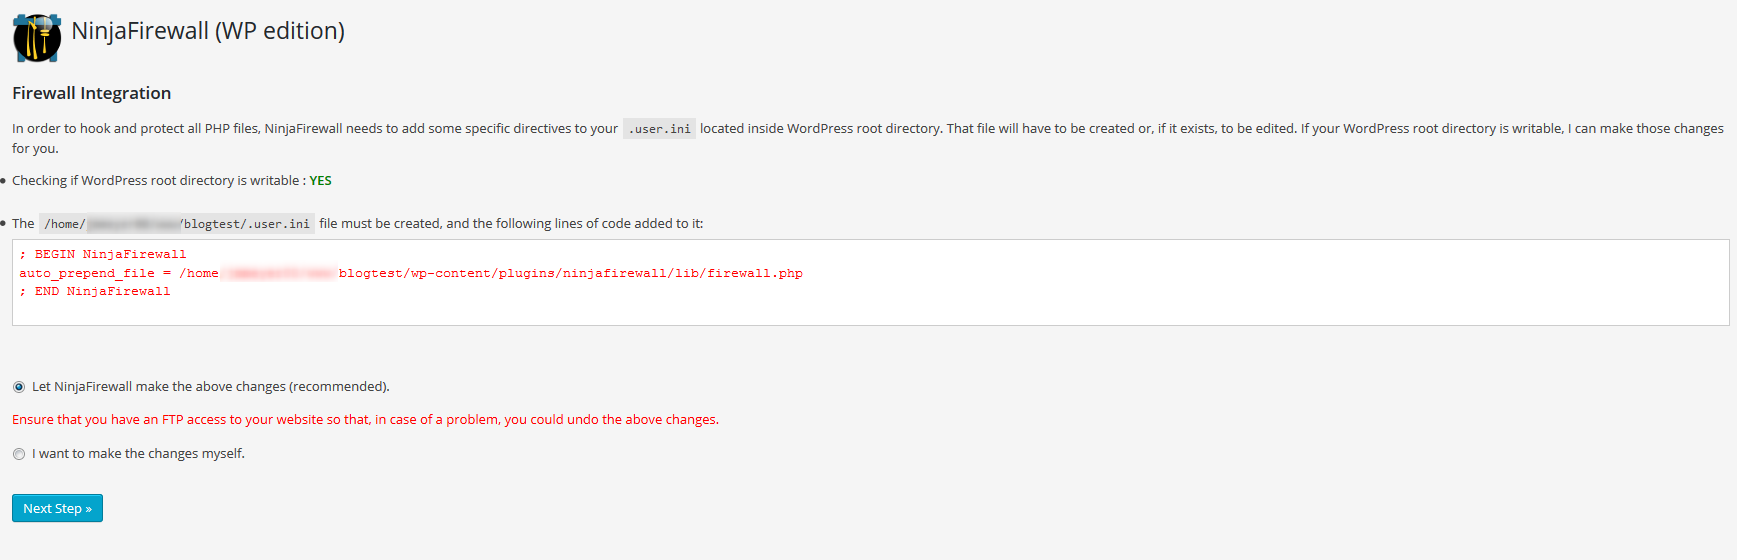Click the .user.ini code tag in the intro paragraph
This screenshot has height=560, width=1737.
(659, 128)
